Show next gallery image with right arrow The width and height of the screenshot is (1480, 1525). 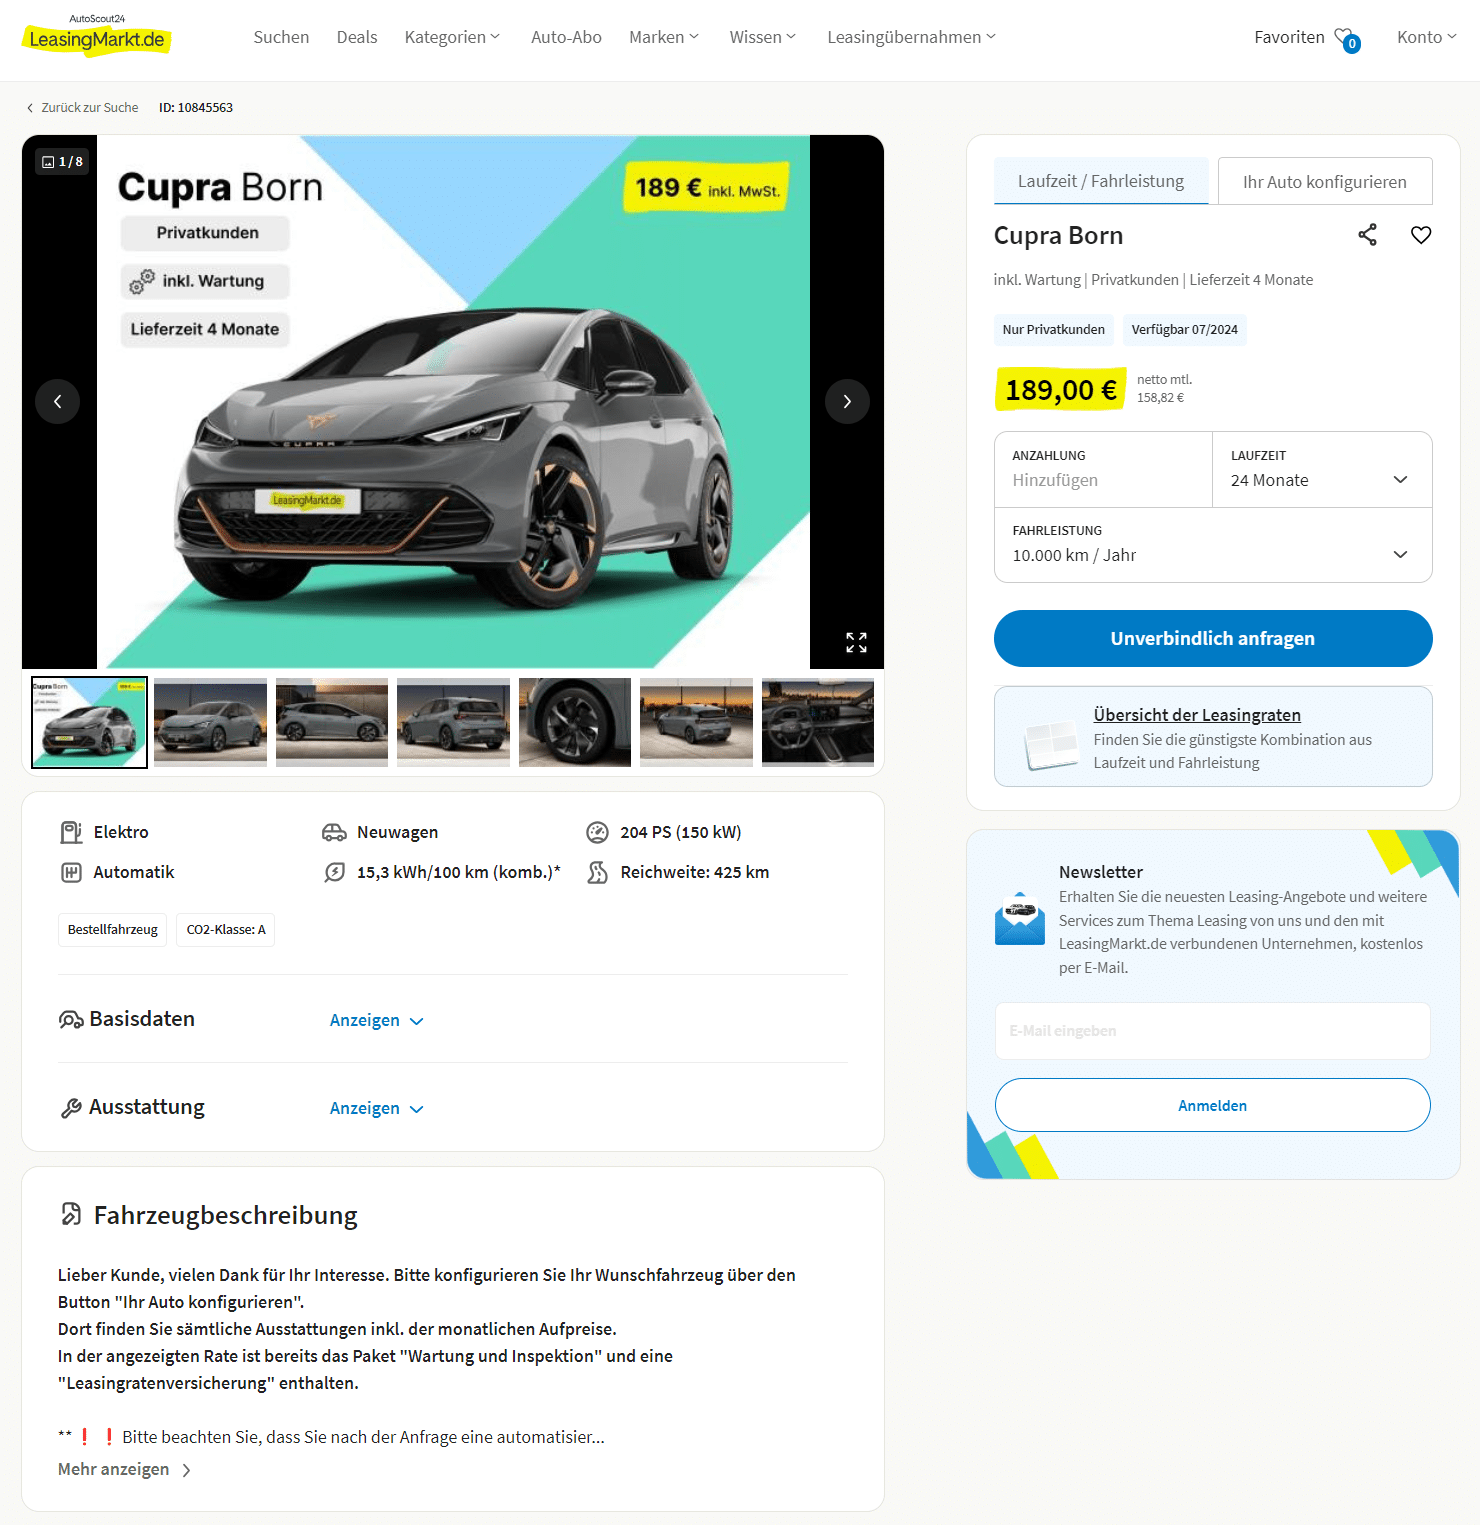[x=847, y=402]
